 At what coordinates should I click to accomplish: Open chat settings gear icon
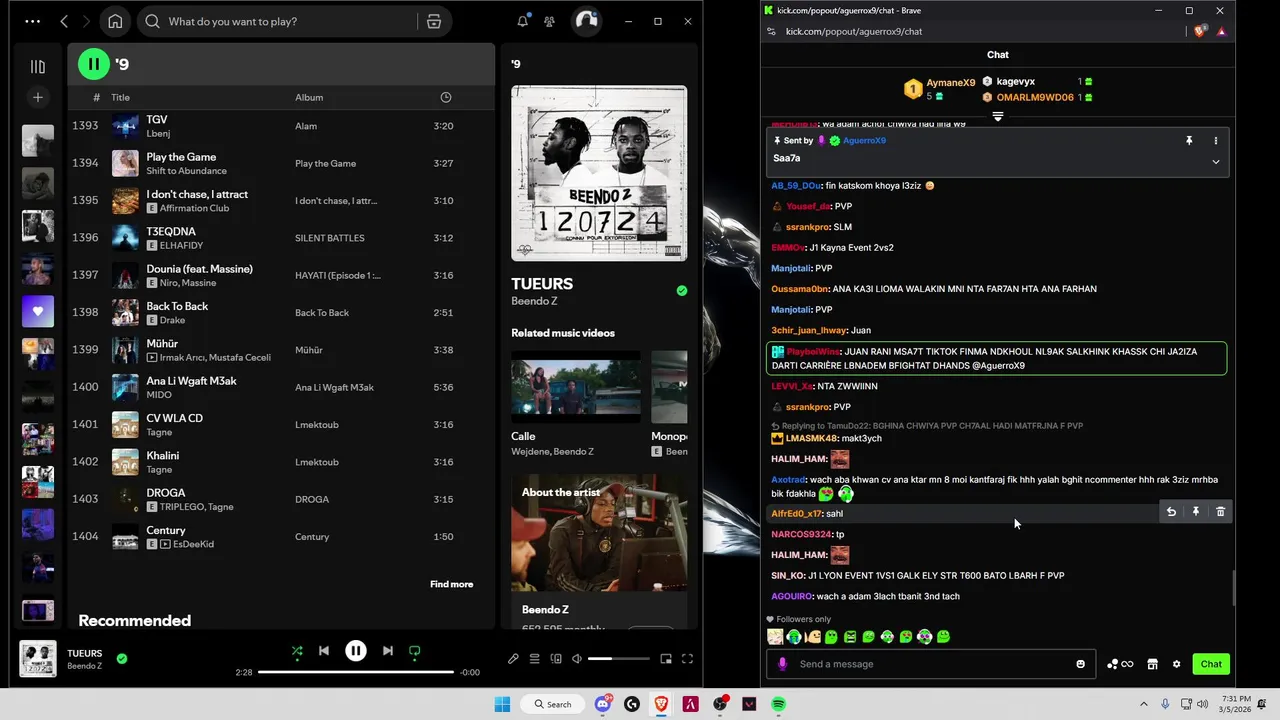[x=1176, y=664]
